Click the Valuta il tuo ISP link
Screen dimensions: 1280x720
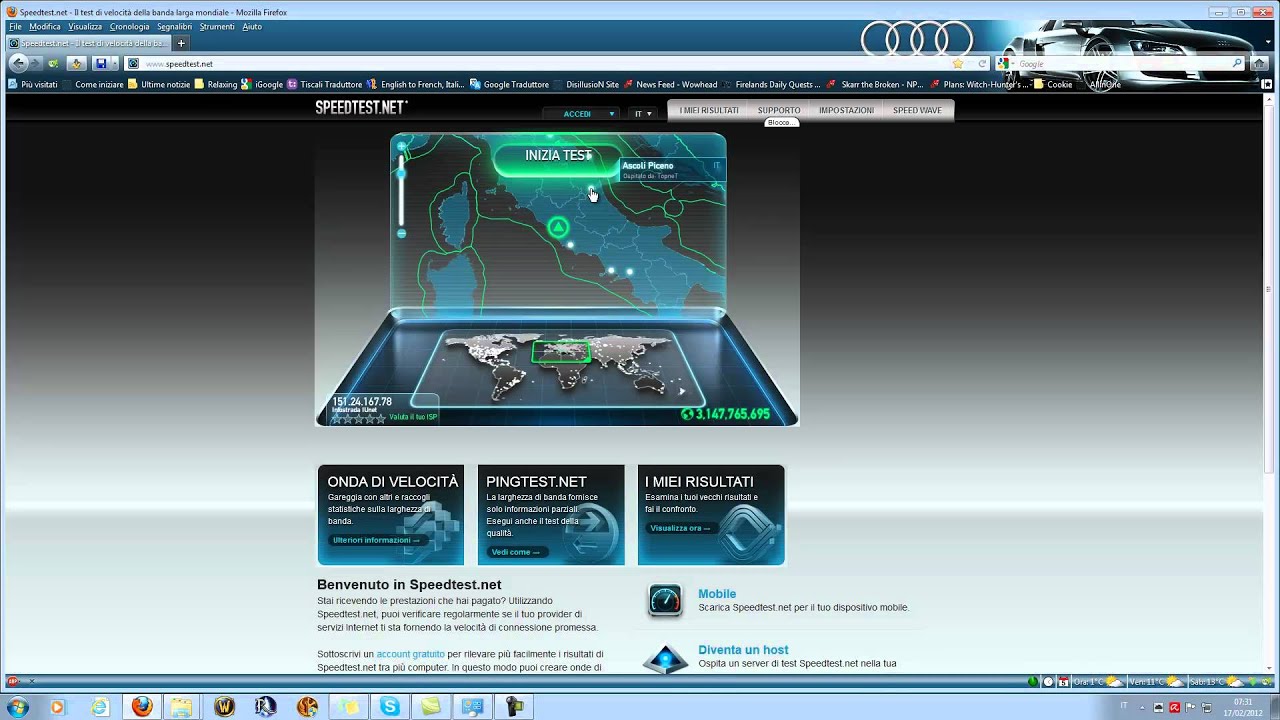tap(413, 417)
